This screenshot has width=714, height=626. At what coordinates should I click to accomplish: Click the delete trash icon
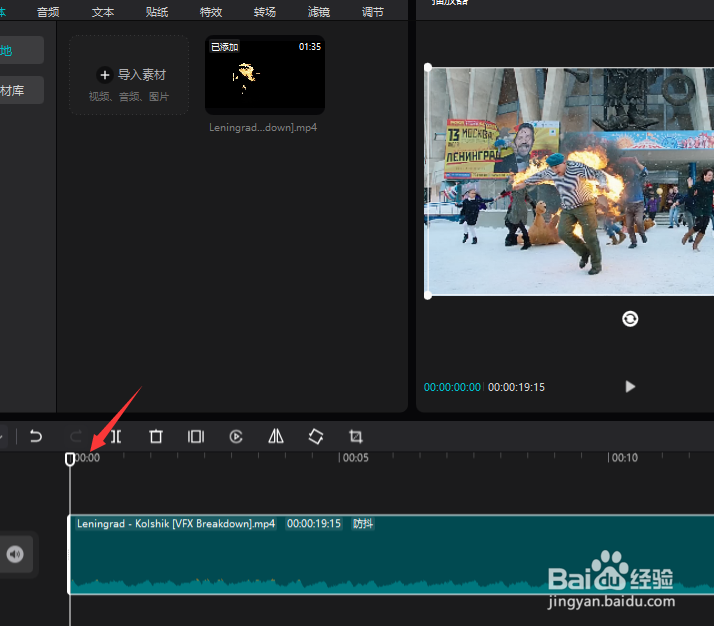click(156, 437)
